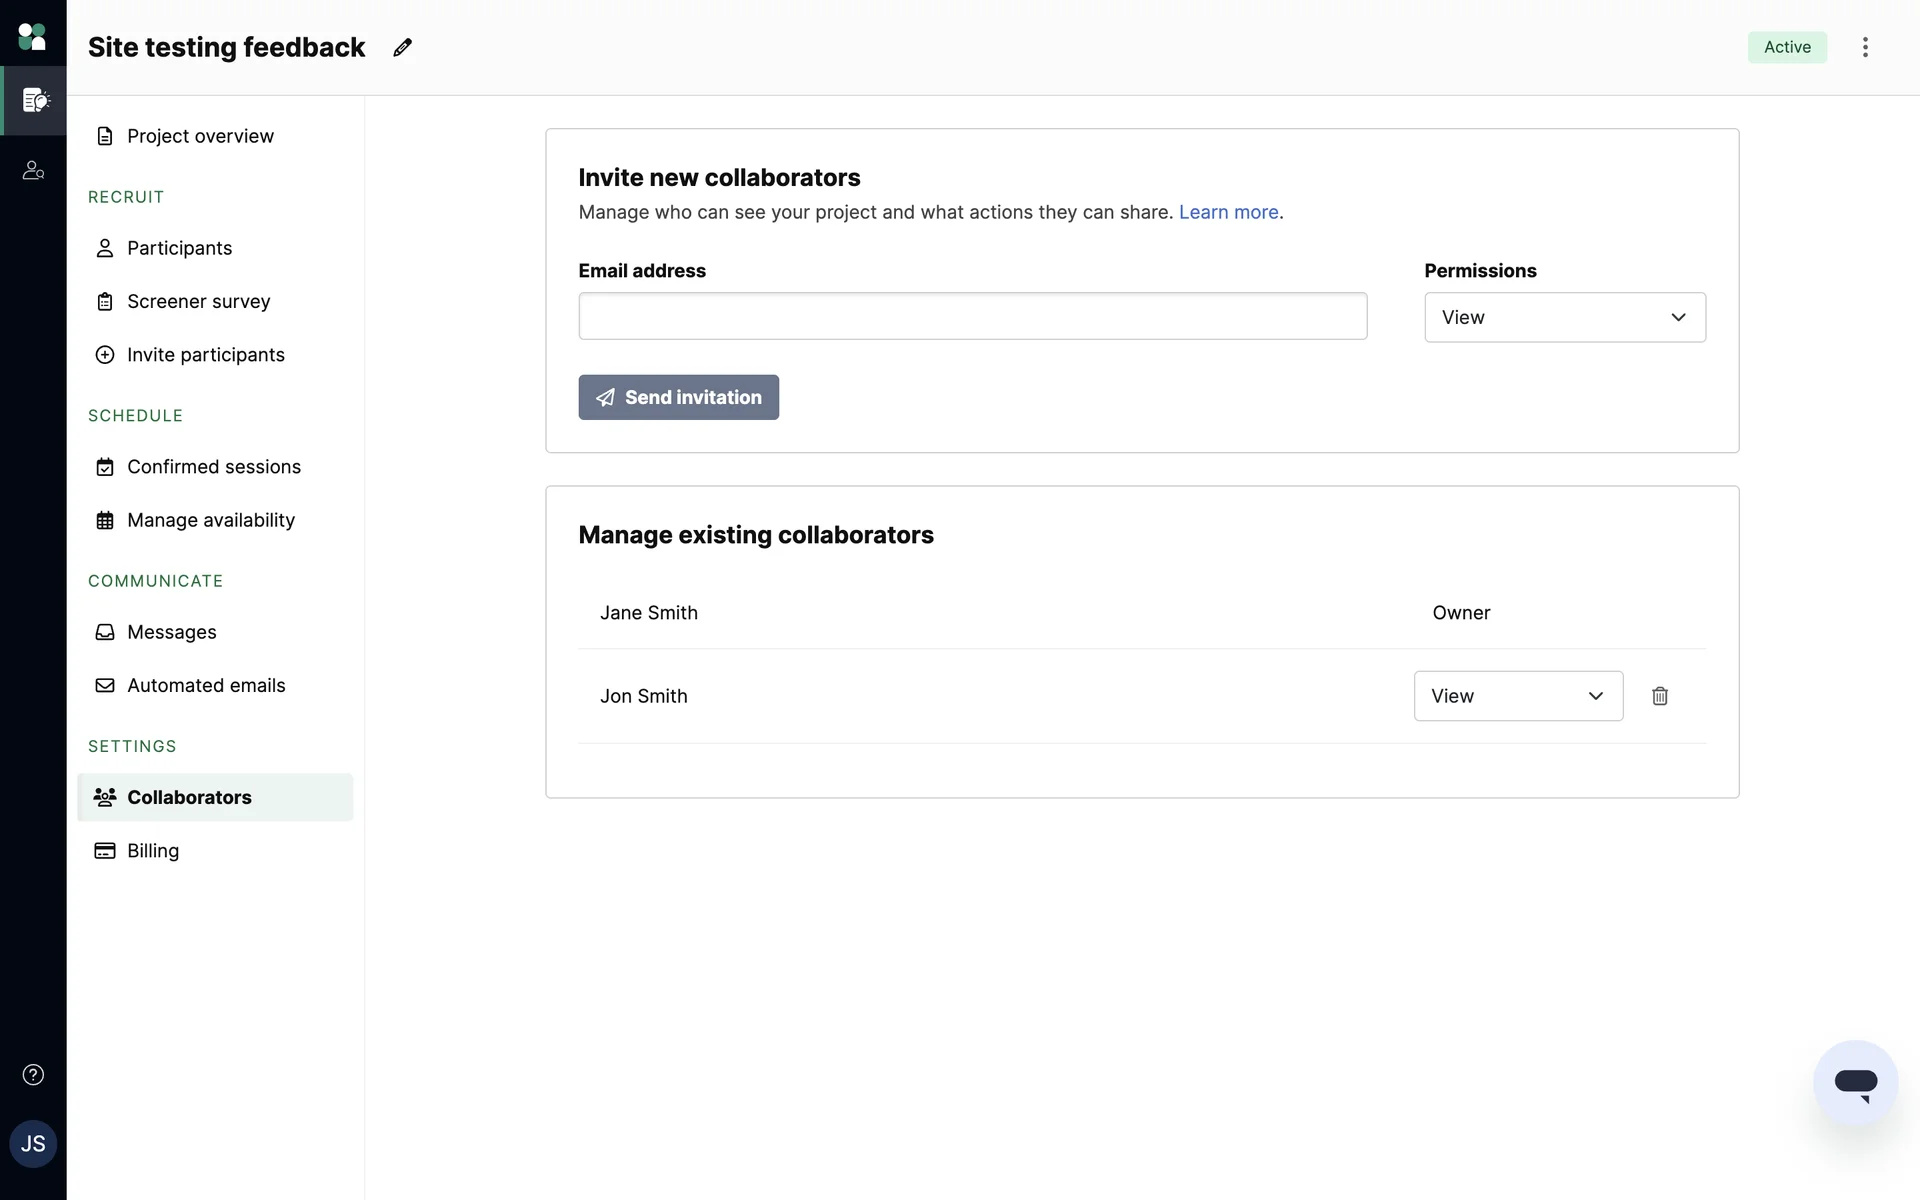Open the three-dot more options menu

[1865, 47]
